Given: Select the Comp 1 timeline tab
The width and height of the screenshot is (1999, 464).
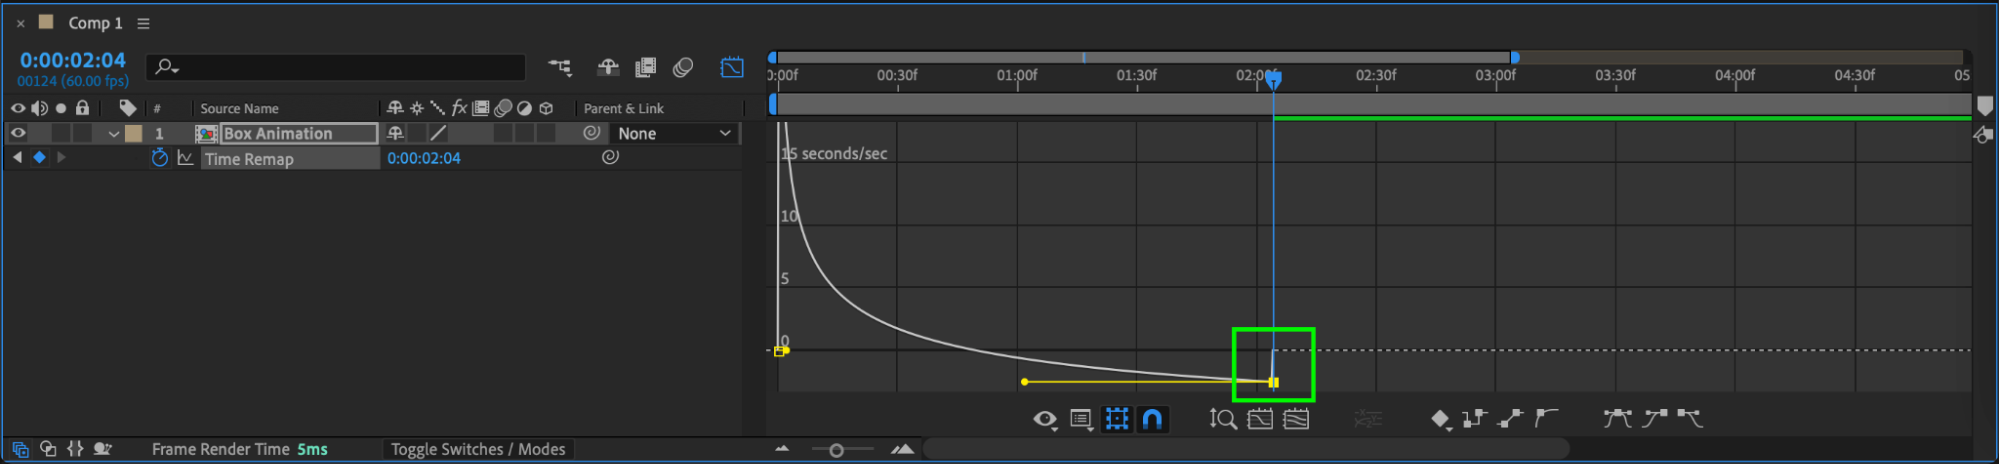Looking at the screenshot, I should (94, 23).
